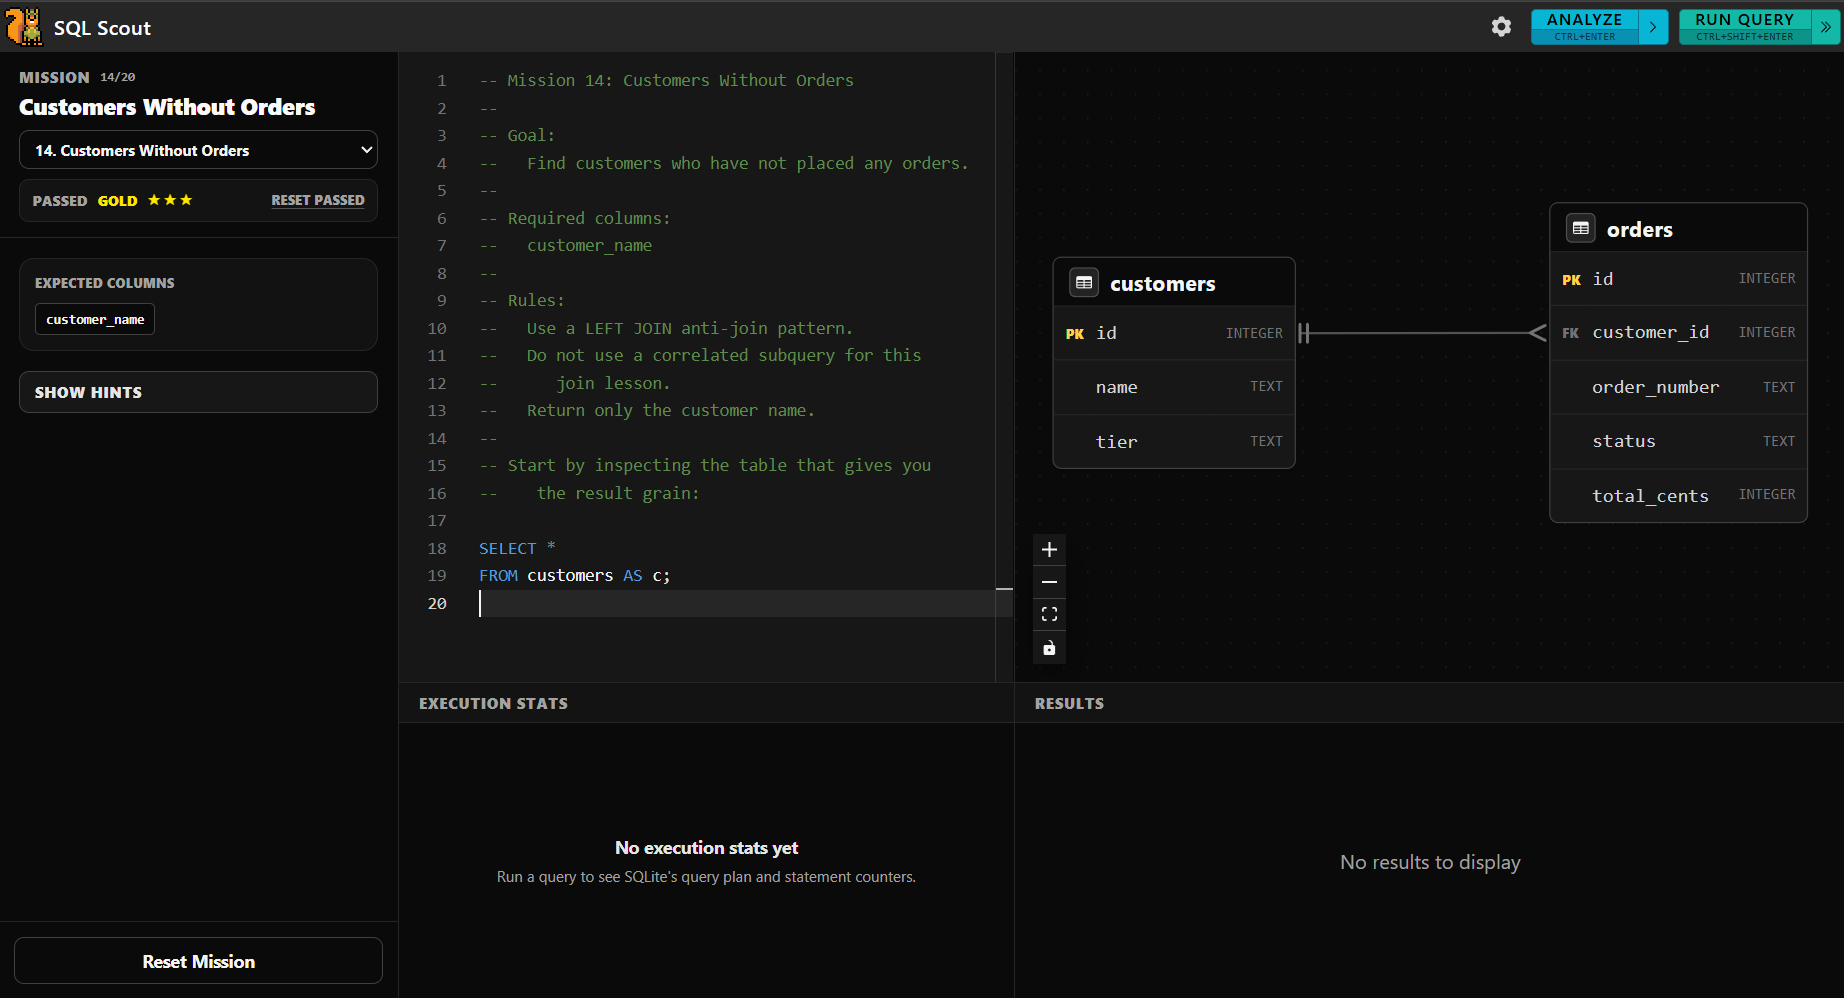Click the EXPECTED COLUMNS label
This screenshot has height=998, width=1844.
click(x=105, y=283)
